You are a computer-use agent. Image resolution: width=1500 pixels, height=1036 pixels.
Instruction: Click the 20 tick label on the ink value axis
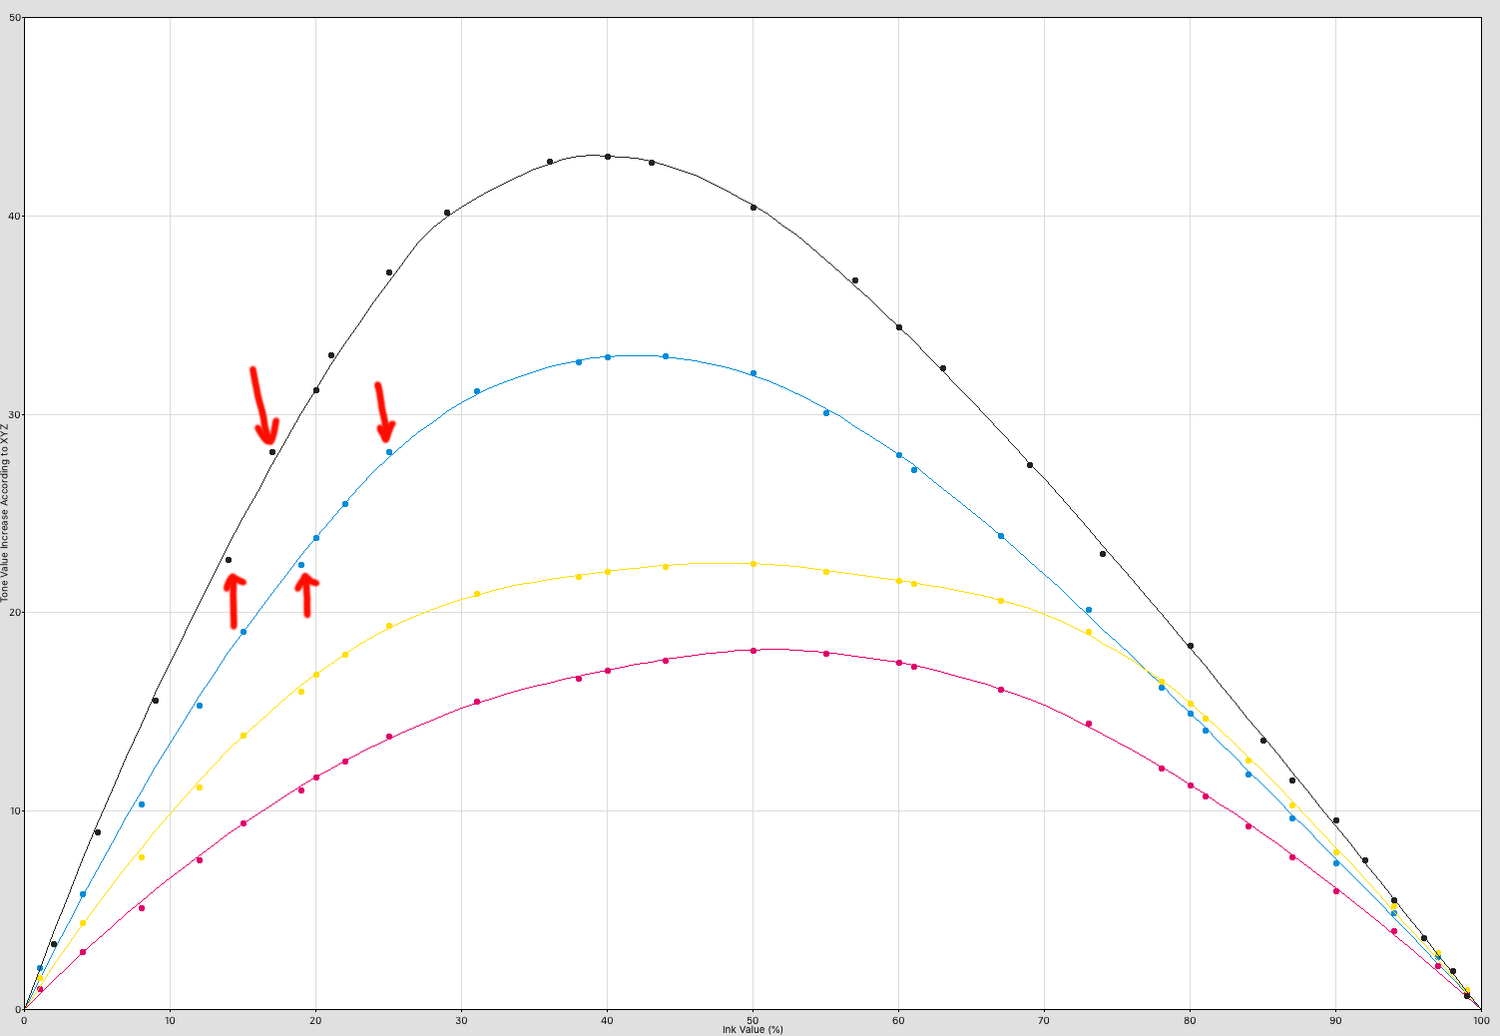tap(315, 1021)
